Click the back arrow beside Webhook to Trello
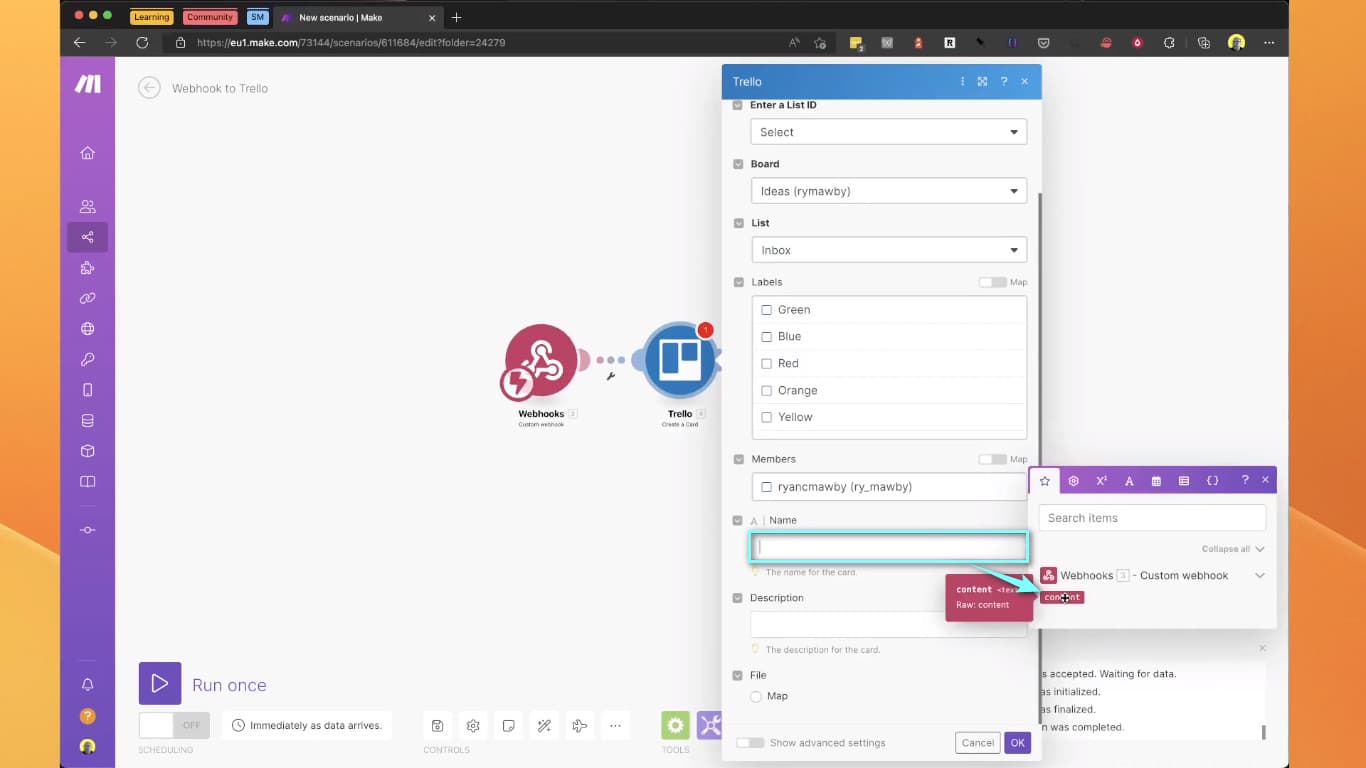Screen dimensions: 1366x768 pyautogui.click(x=149, y=88)
